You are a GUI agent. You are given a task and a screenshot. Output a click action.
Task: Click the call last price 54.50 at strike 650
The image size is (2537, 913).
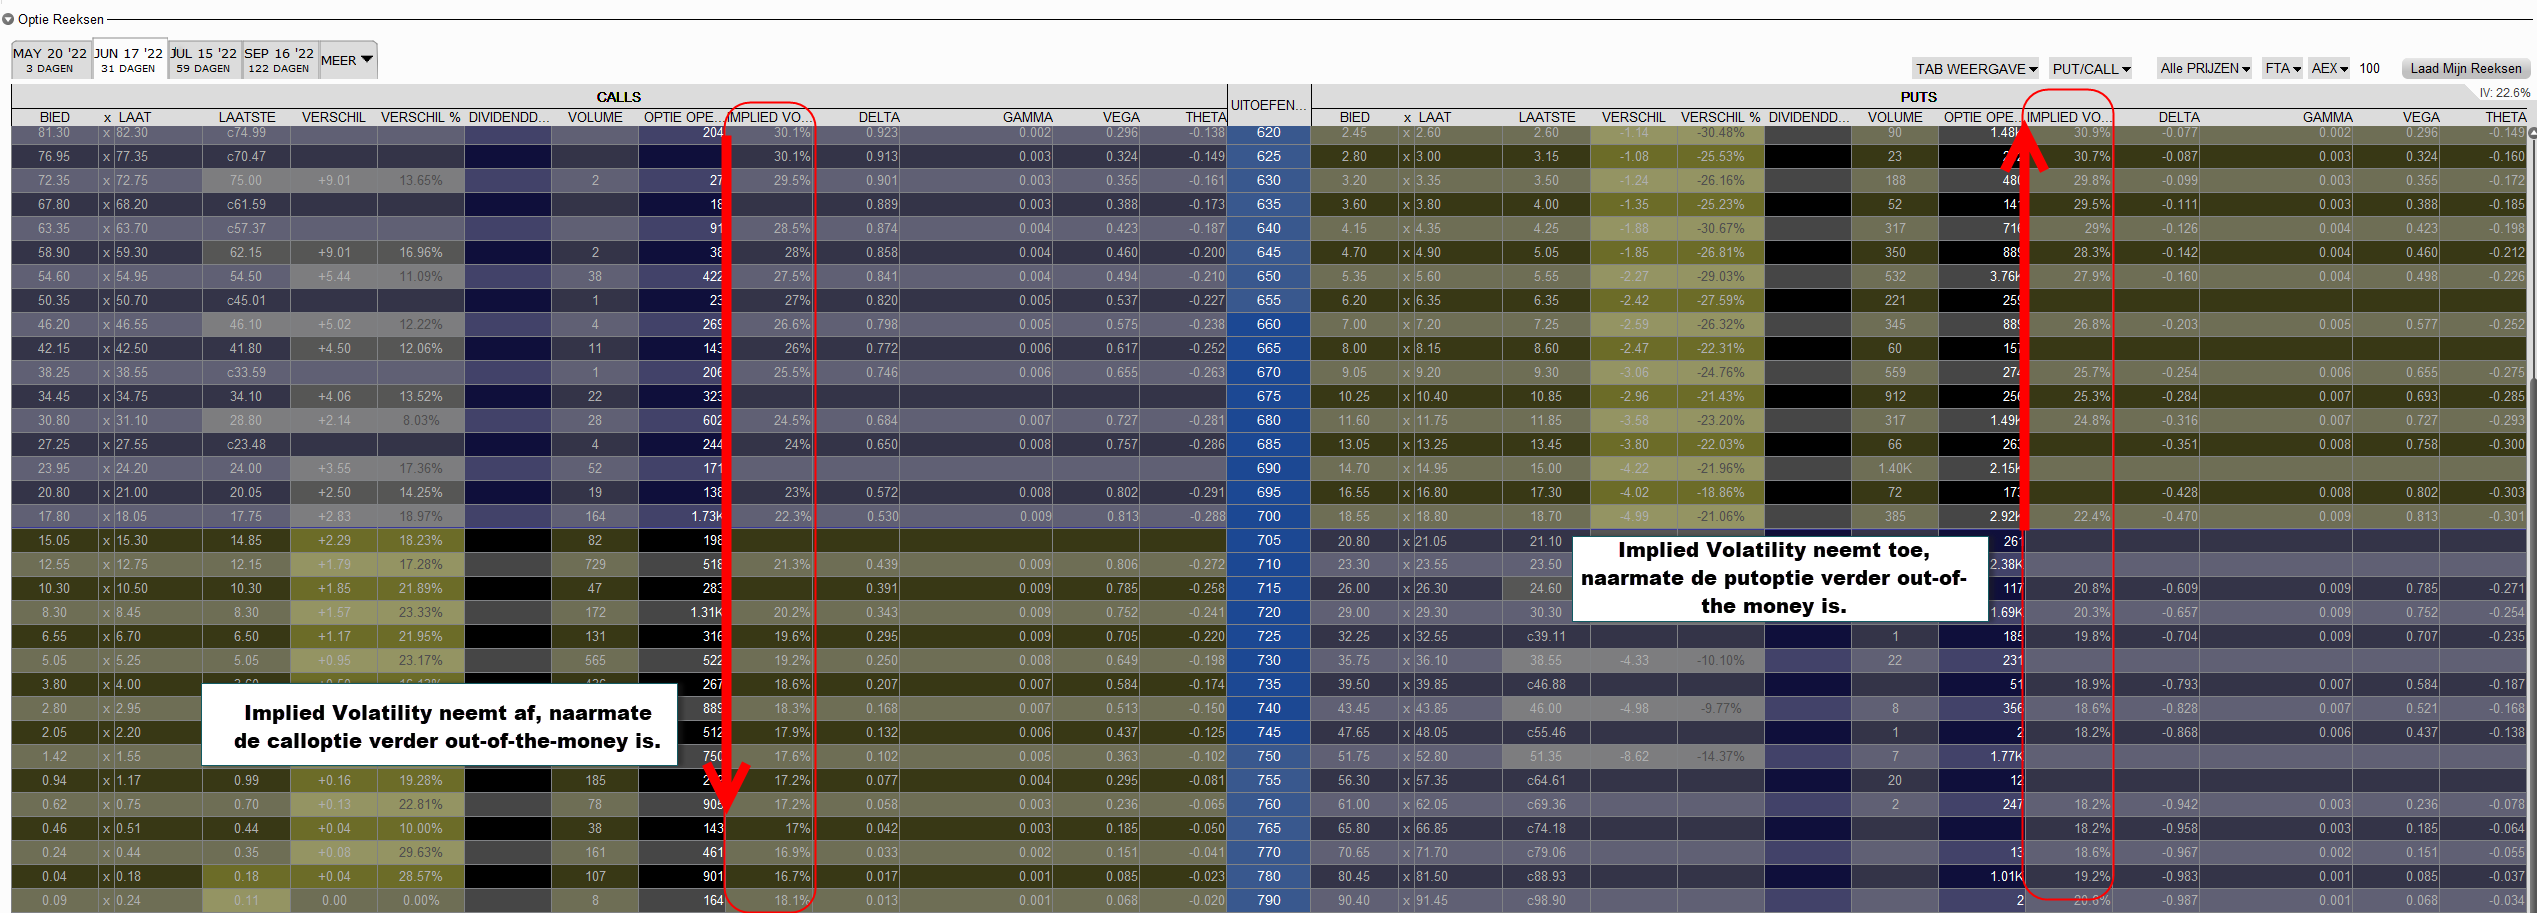246,276
